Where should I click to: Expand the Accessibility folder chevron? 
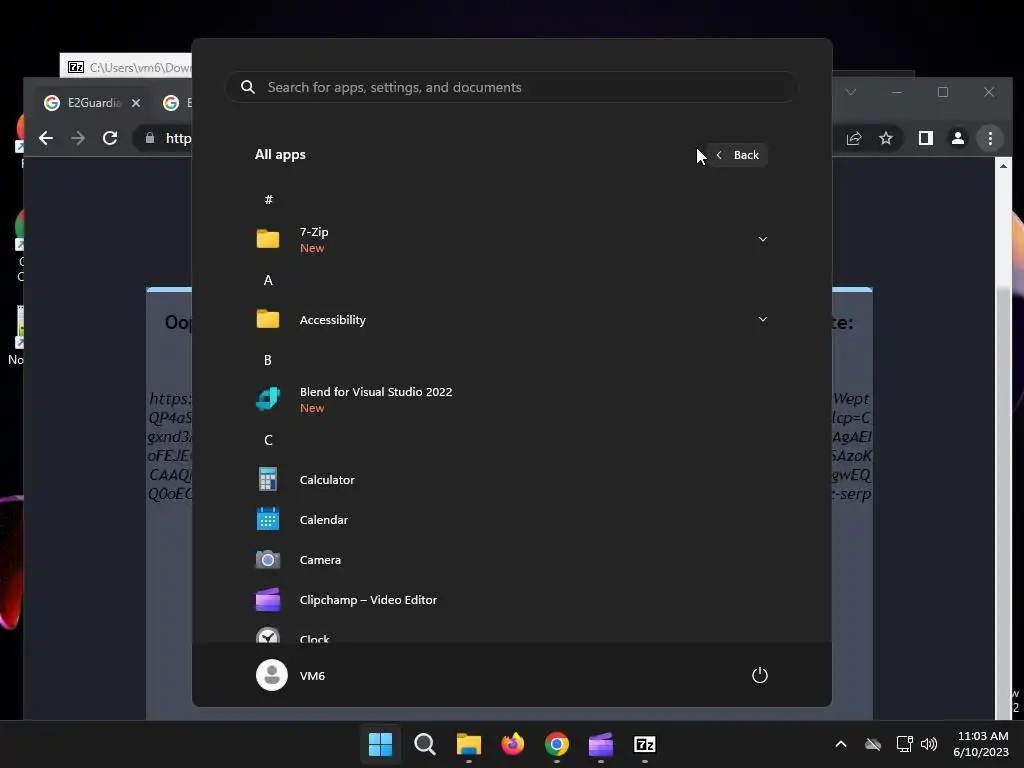point(762,319)
